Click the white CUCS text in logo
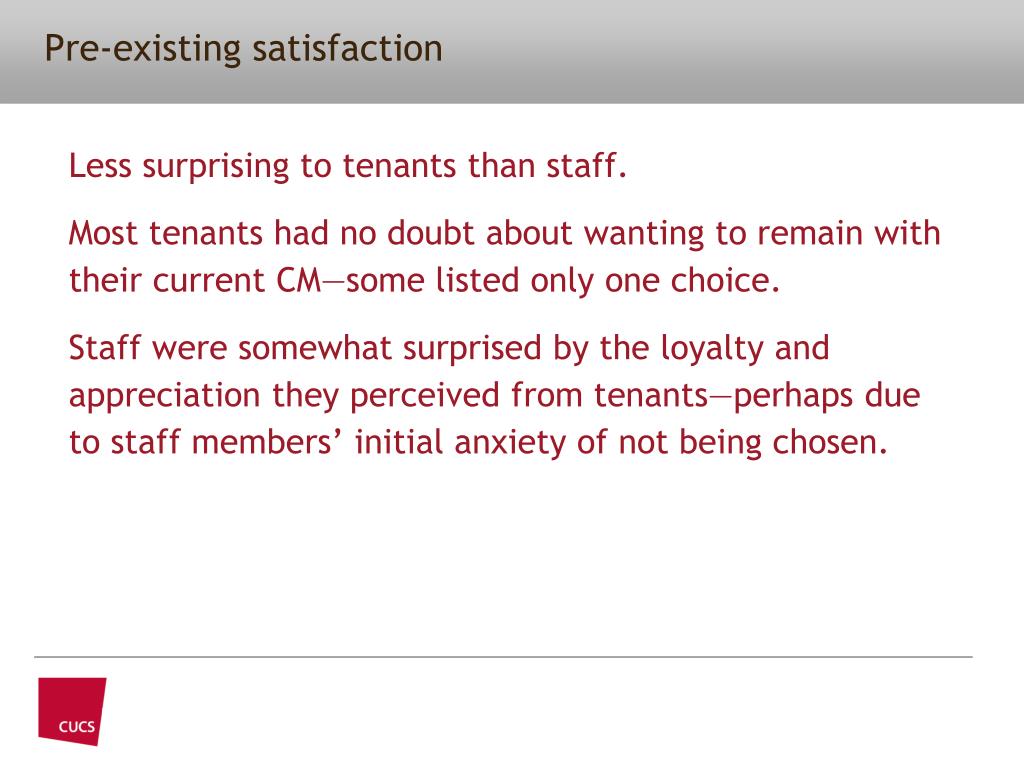1024x768 pixels. point(76,727)
